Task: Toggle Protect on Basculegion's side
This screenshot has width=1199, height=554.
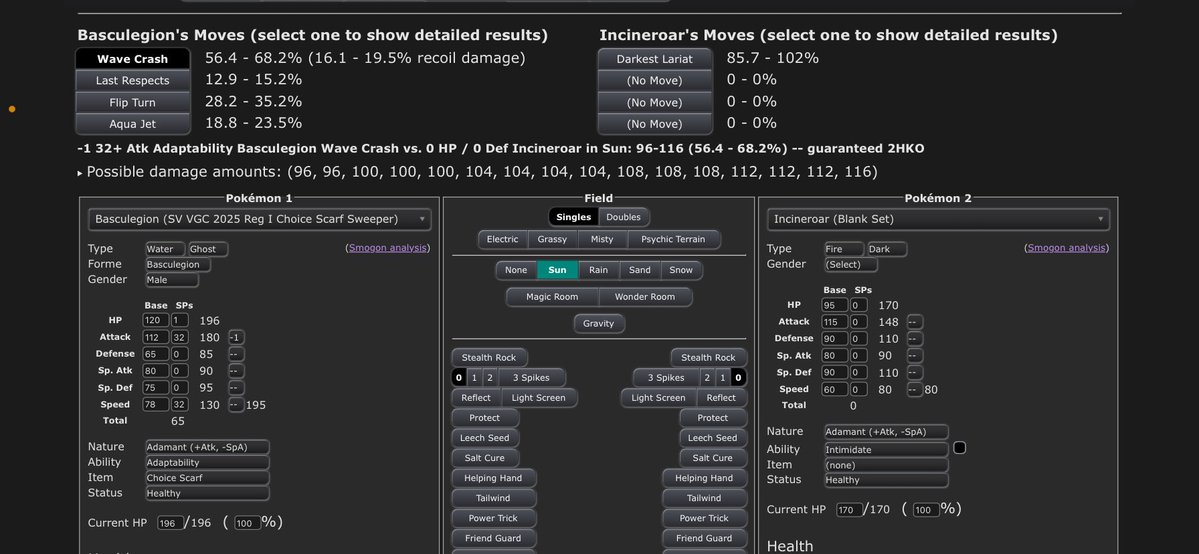Action: tap(485, 418)
